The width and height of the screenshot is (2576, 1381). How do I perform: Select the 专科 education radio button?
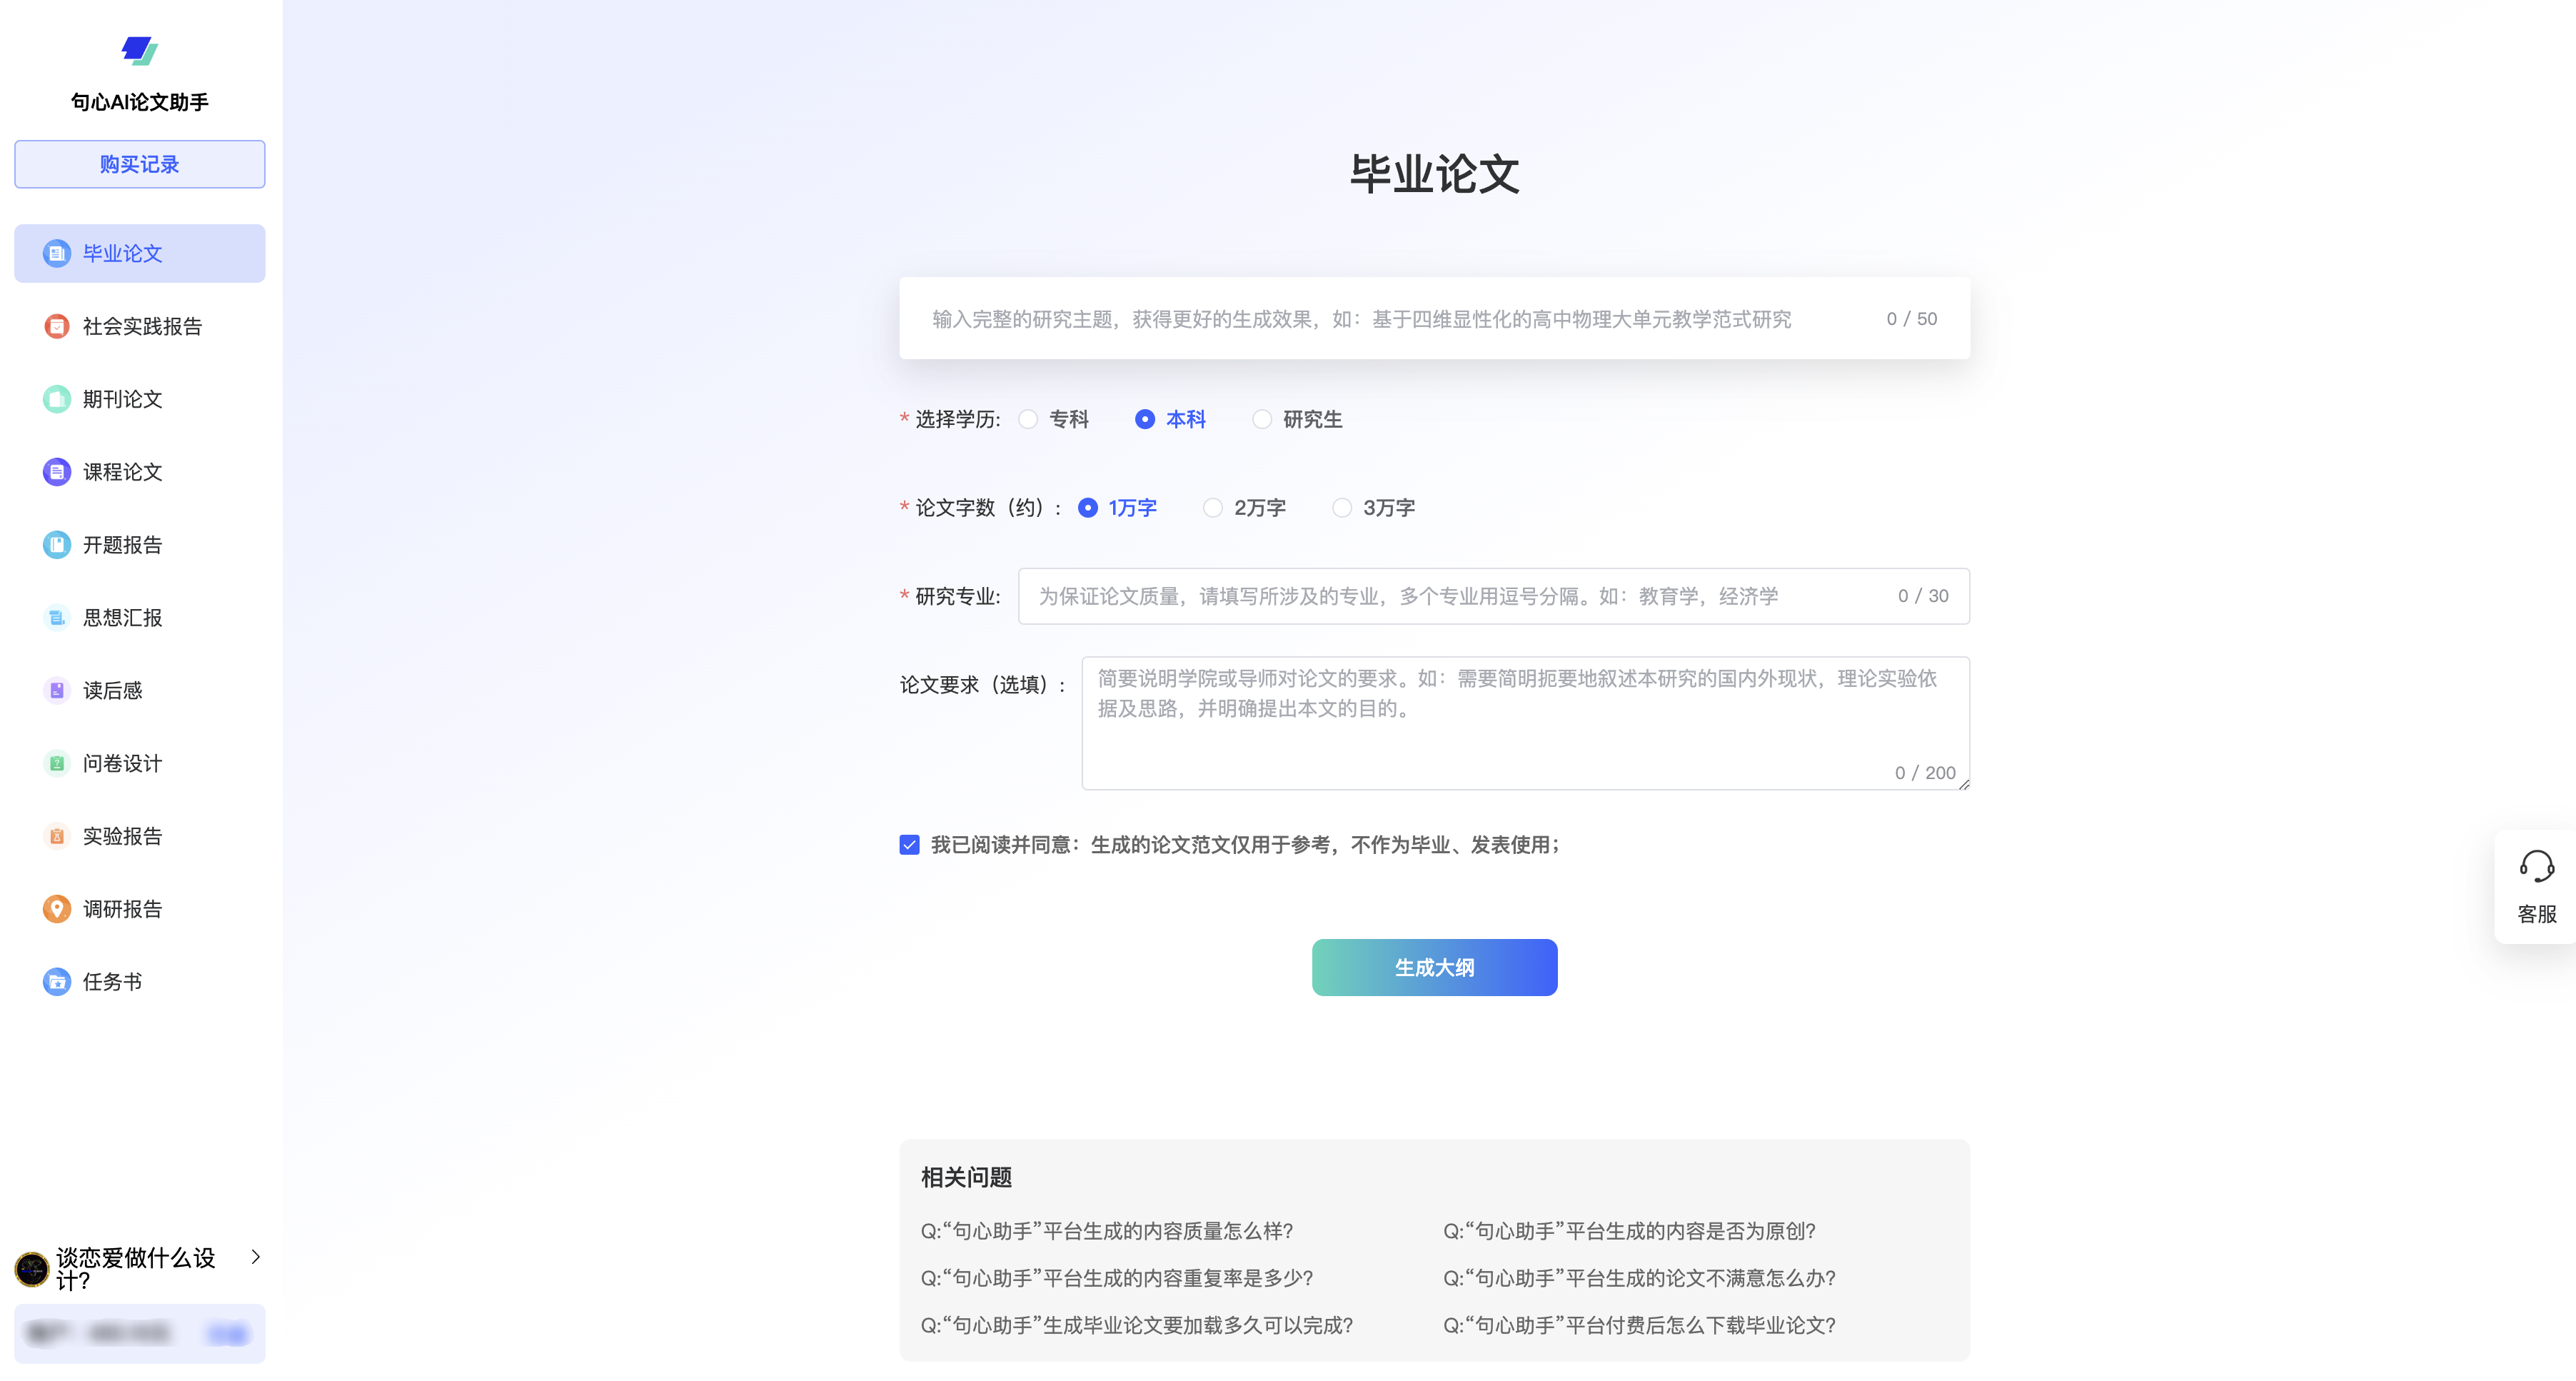1028,419
